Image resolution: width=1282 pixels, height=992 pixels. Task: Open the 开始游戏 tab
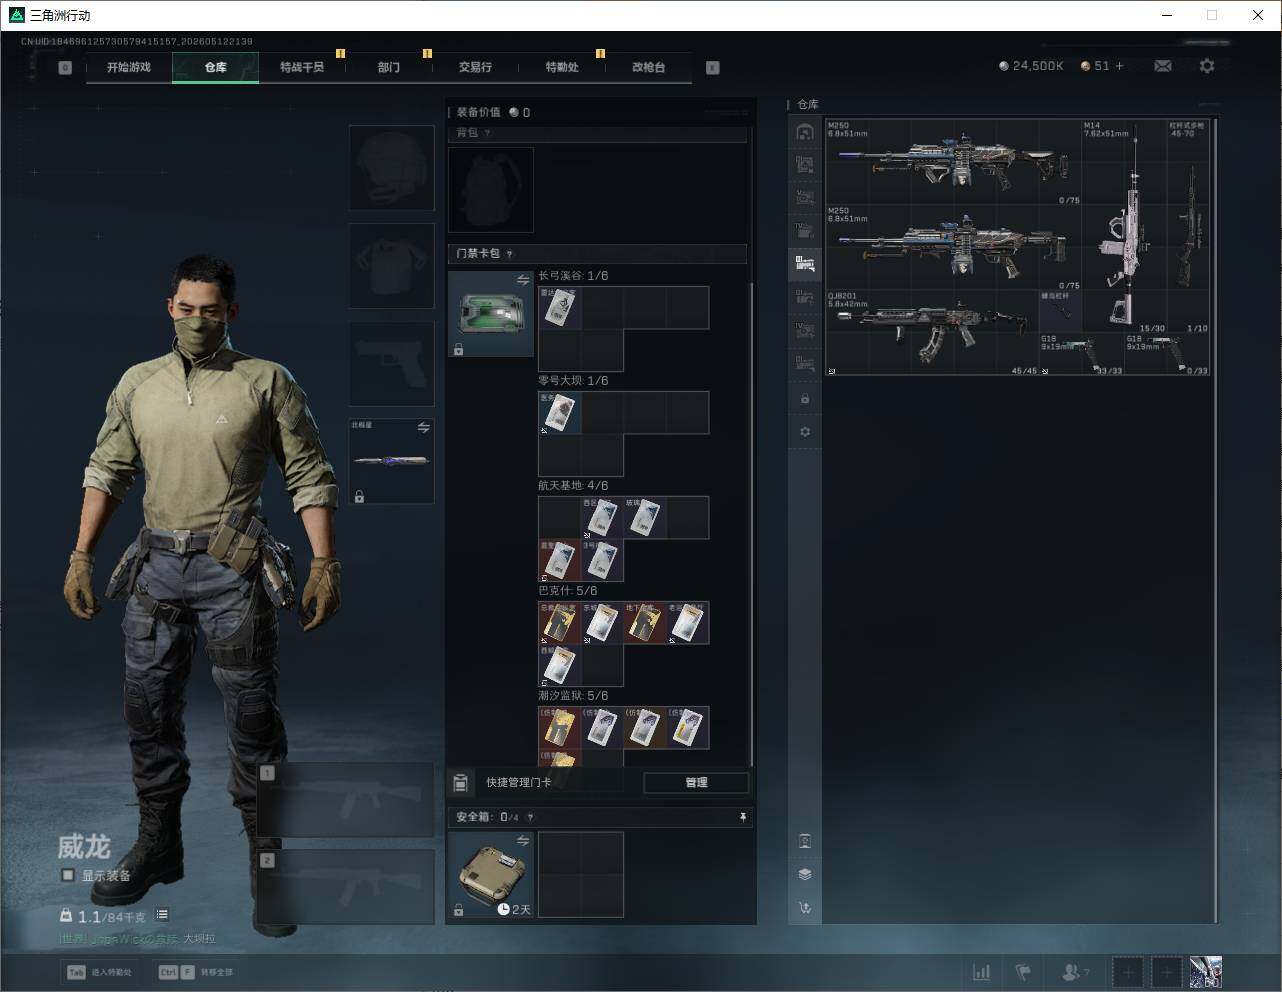click(x=129, y=67)
